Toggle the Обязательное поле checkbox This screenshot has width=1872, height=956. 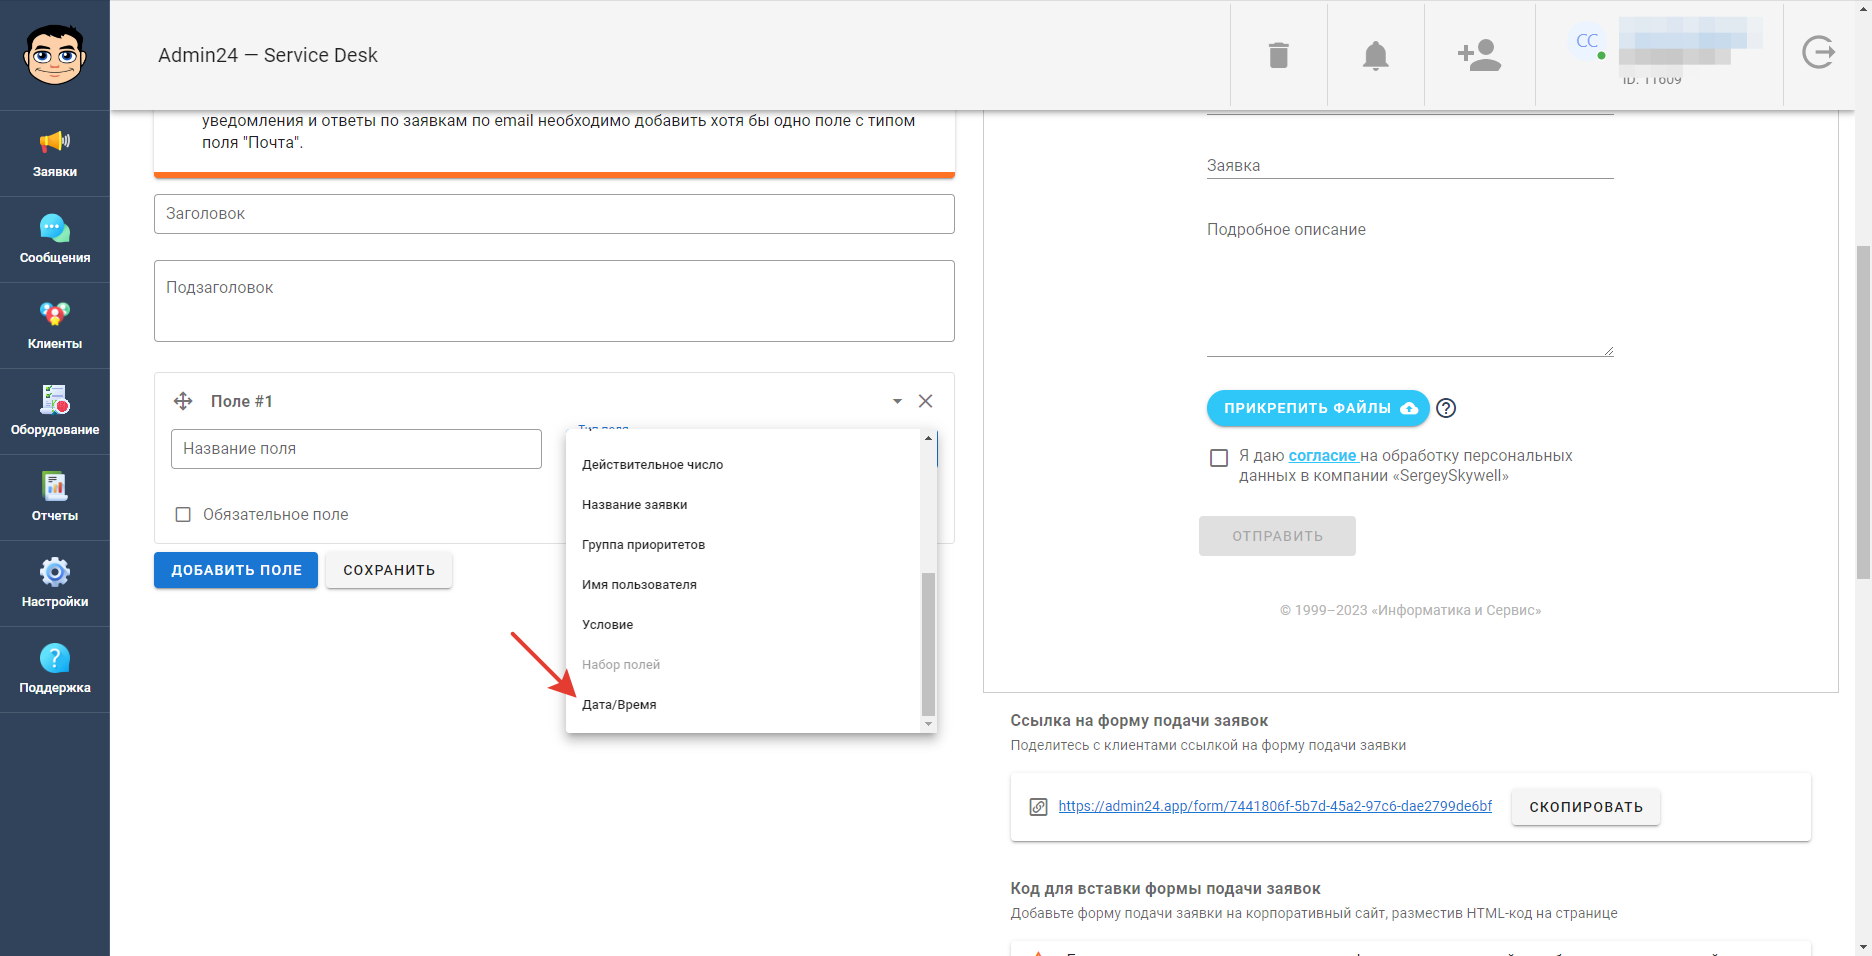pyautogui.click(x=183, y=515)
